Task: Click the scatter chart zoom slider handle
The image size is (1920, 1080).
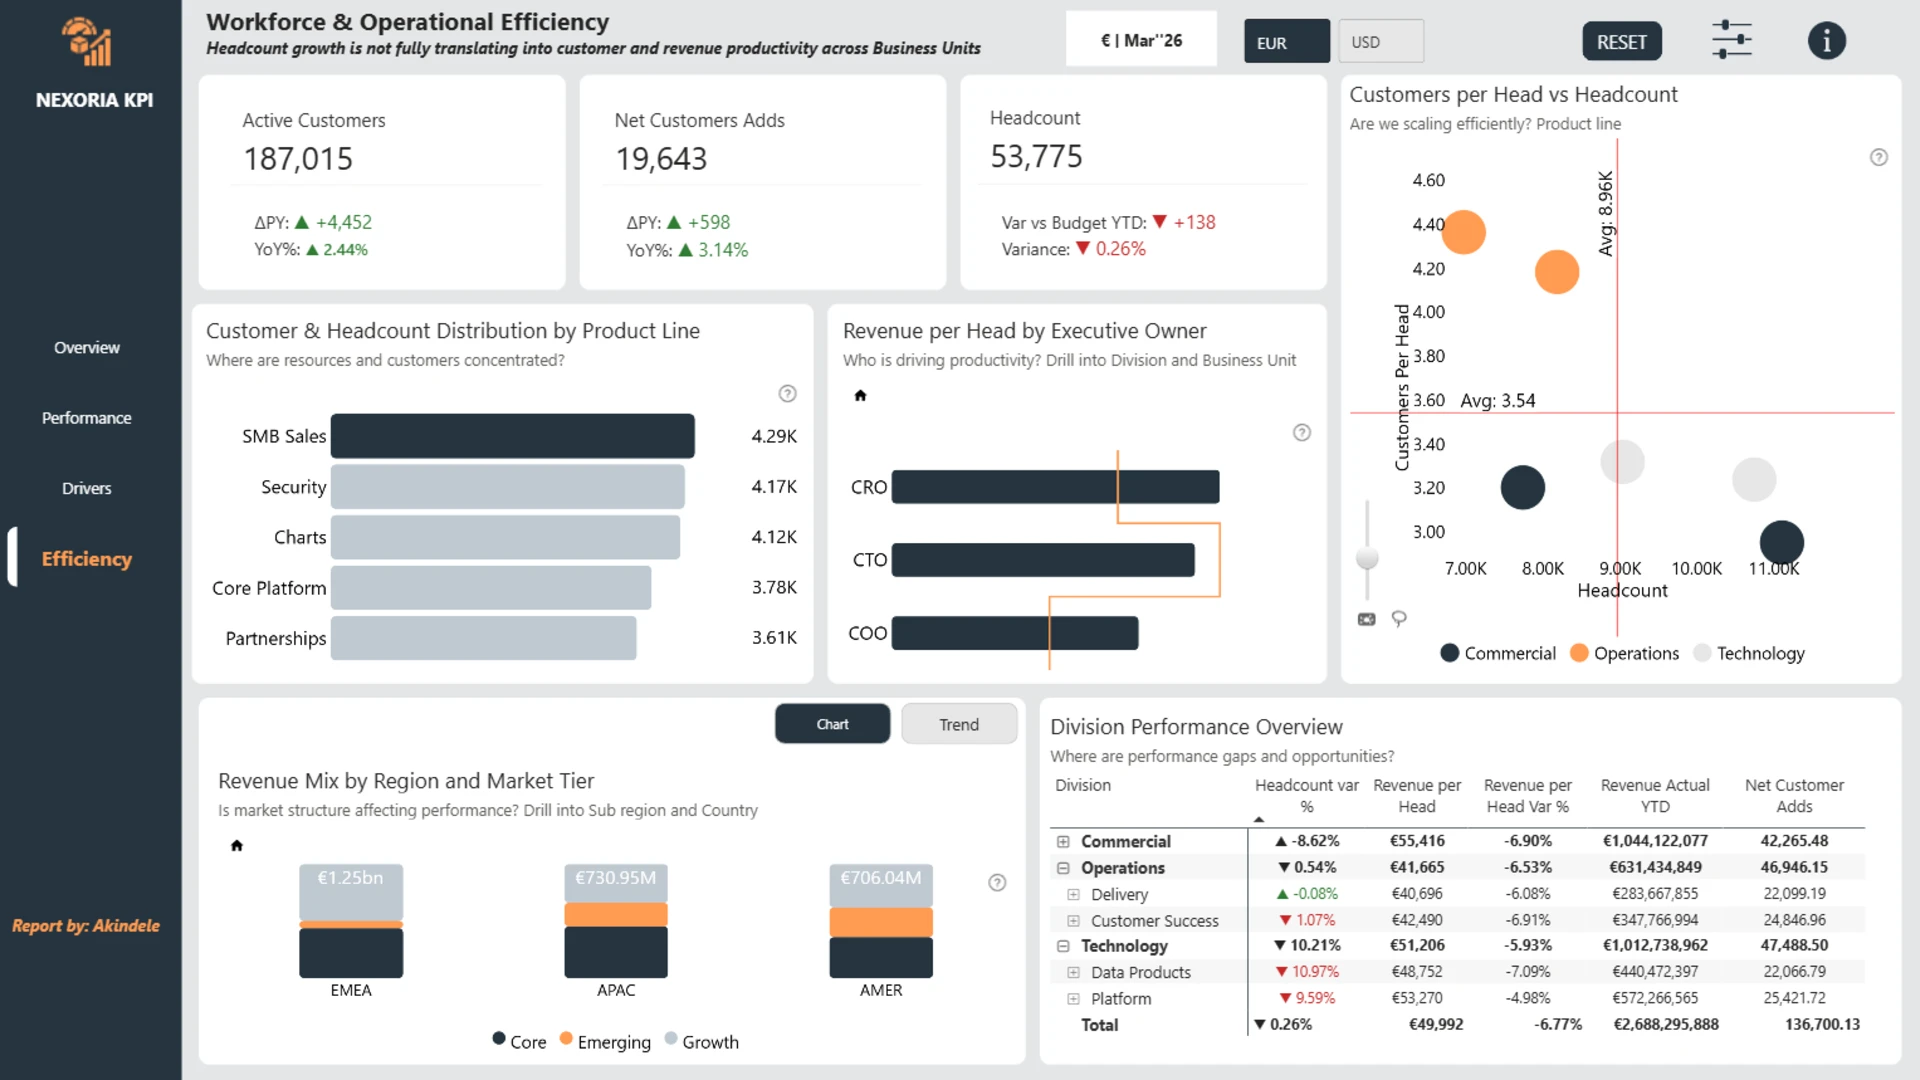Action: click(x=1367, y=557)
